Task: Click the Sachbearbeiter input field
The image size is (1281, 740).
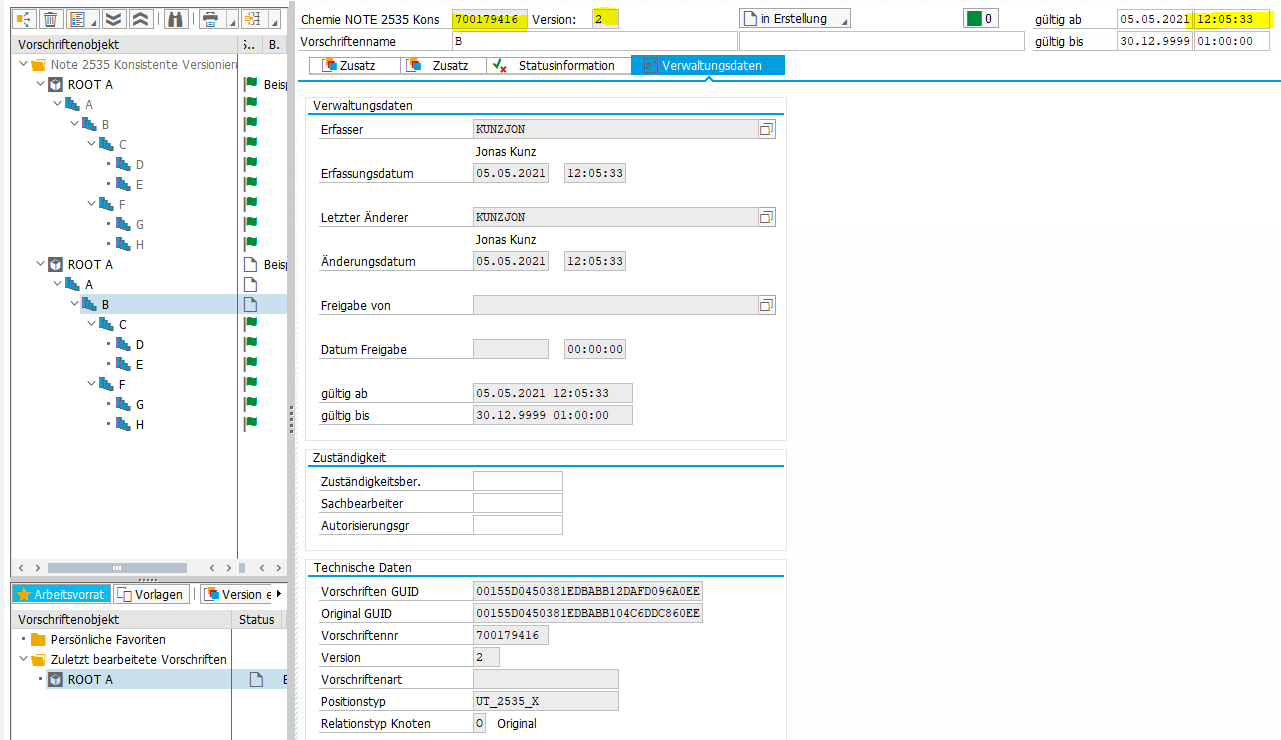Action: [517, 503]
